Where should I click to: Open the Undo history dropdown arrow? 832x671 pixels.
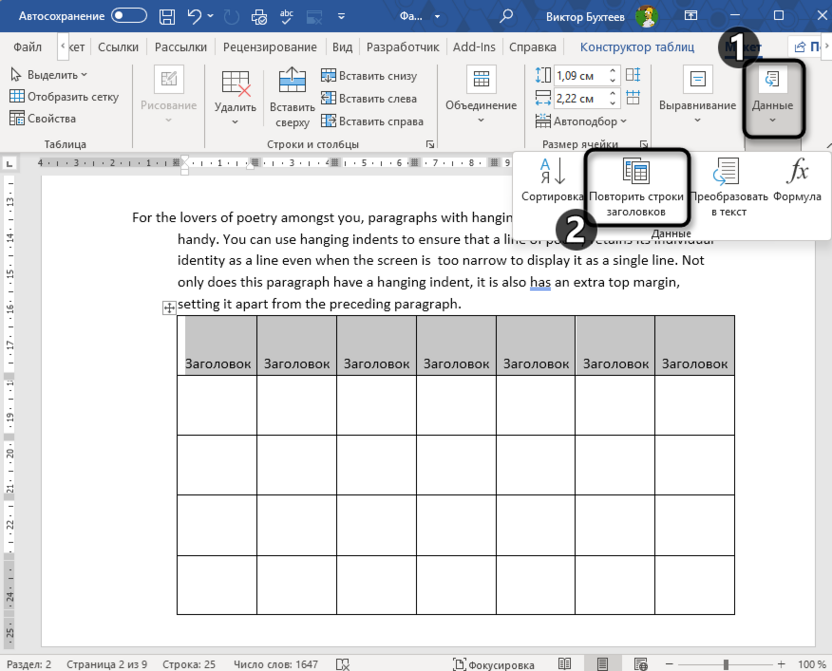click(211, 16)
